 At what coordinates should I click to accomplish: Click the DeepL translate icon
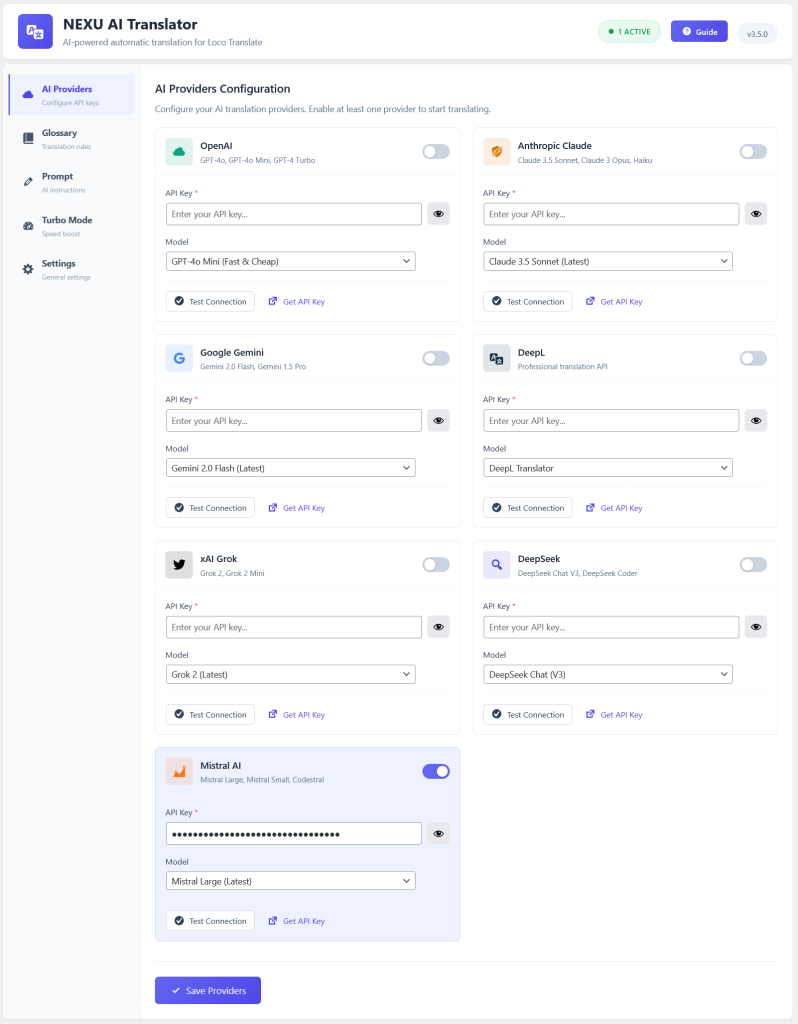tap(496, 358)
